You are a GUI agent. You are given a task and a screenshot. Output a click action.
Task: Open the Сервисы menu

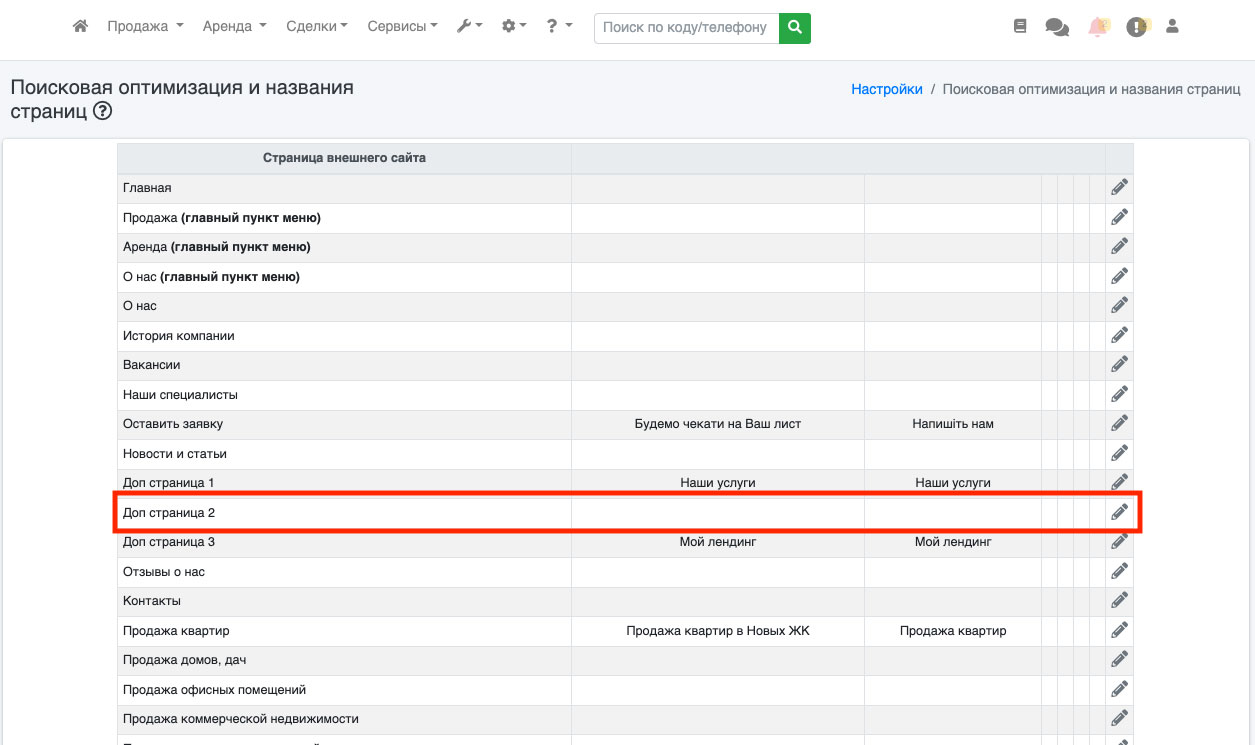(402, 27)
